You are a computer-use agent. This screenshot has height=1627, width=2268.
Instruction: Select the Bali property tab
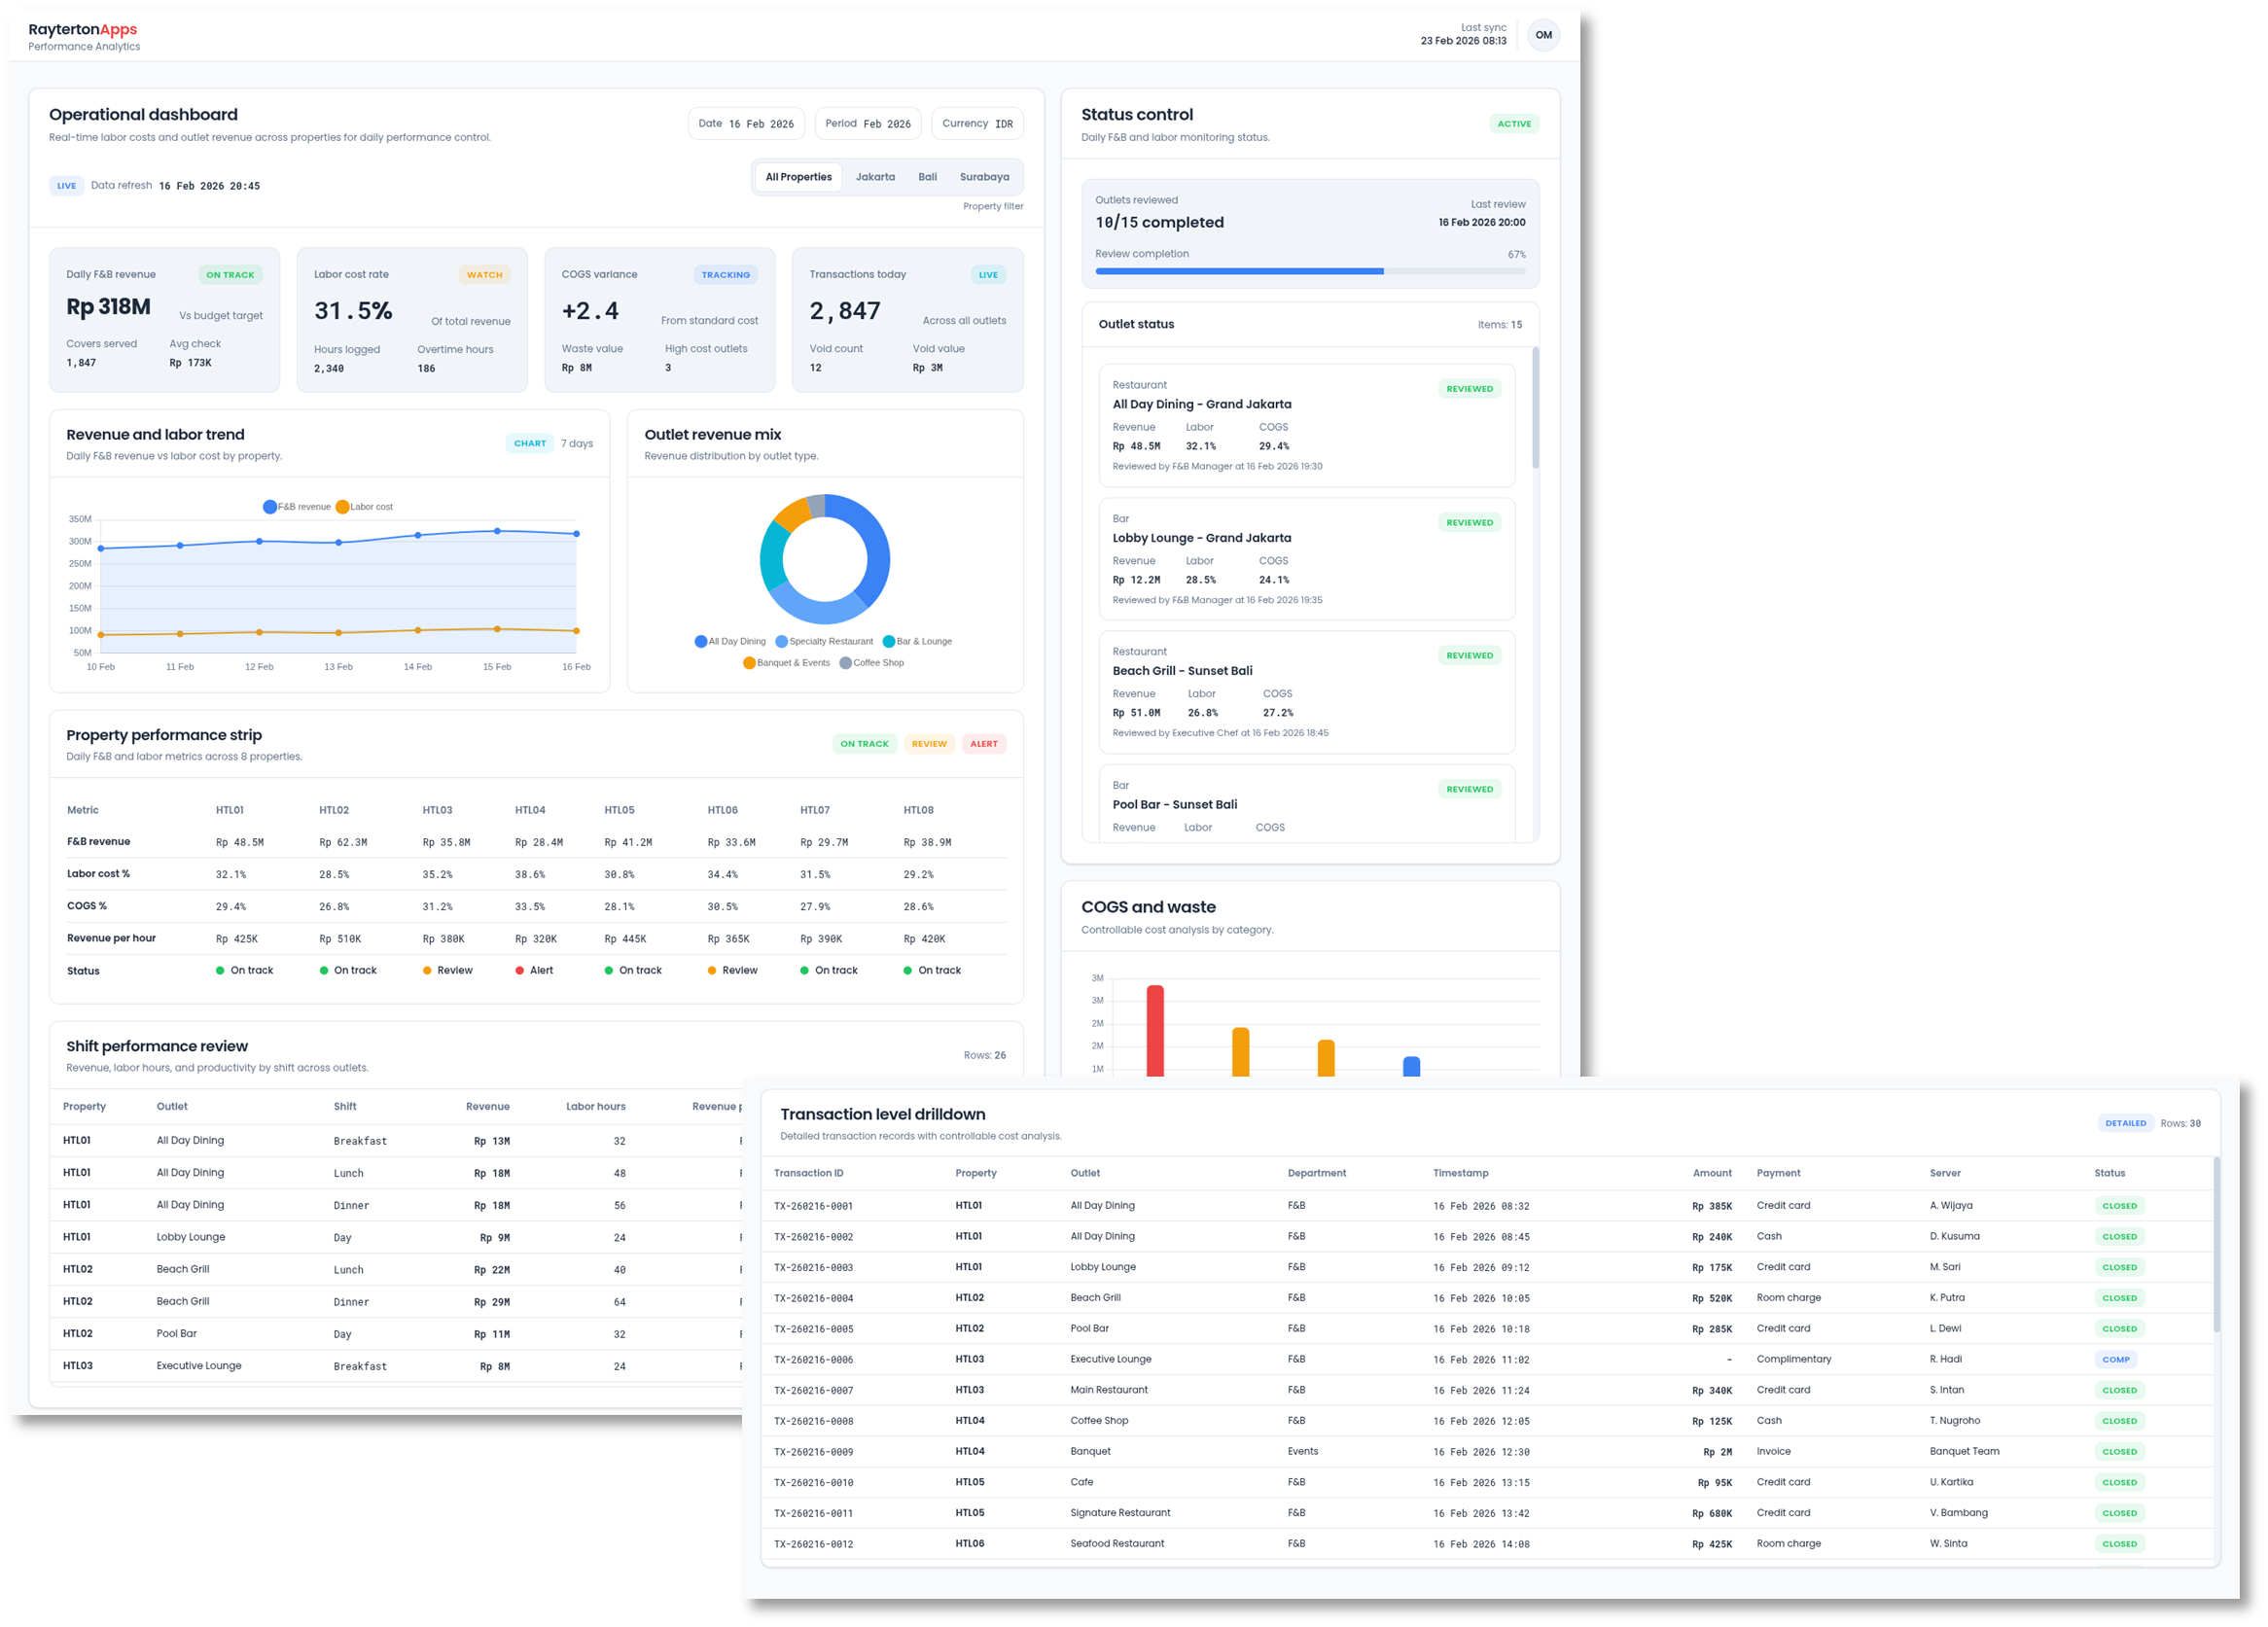tap(927, 176)
